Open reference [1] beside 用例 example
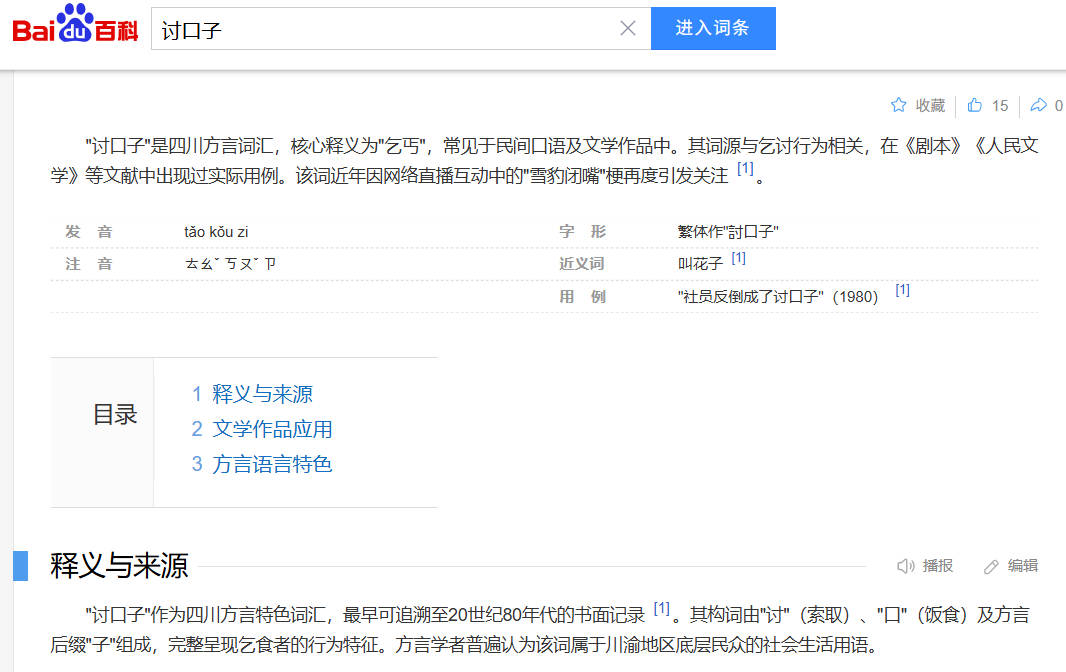This screenshot has height=672, width=1066. coord(902,290)
